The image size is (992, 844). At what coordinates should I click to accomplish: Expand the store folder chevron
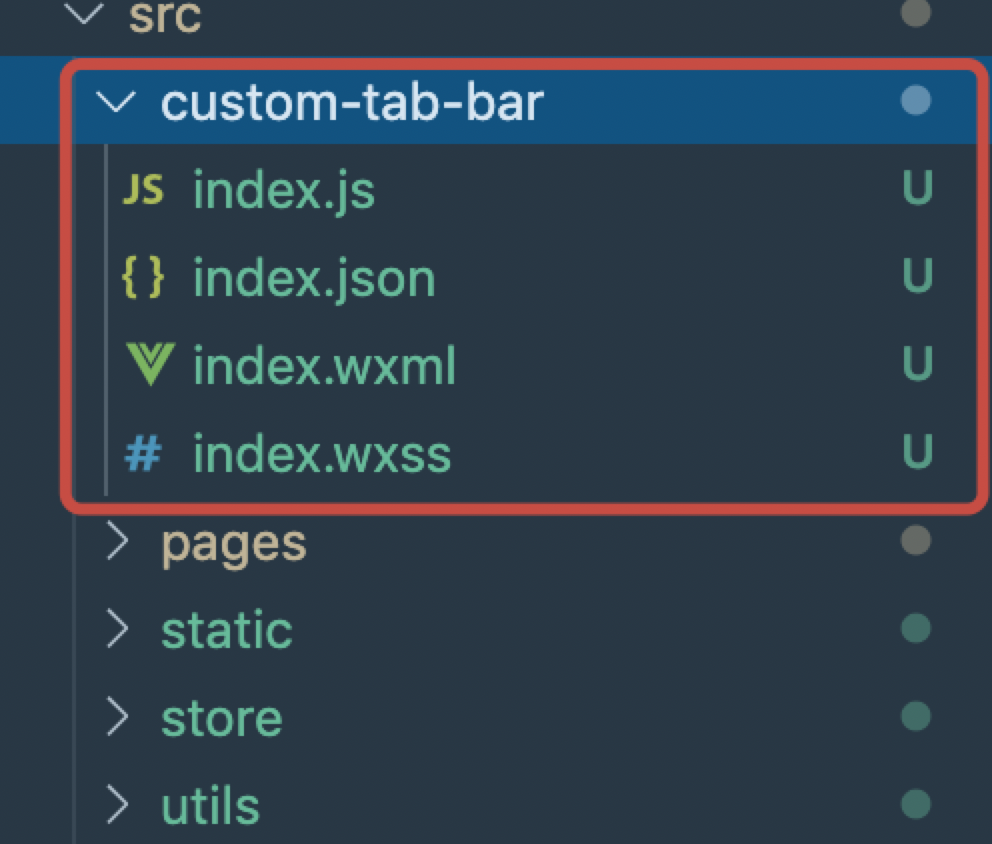(x=118, y=717)
